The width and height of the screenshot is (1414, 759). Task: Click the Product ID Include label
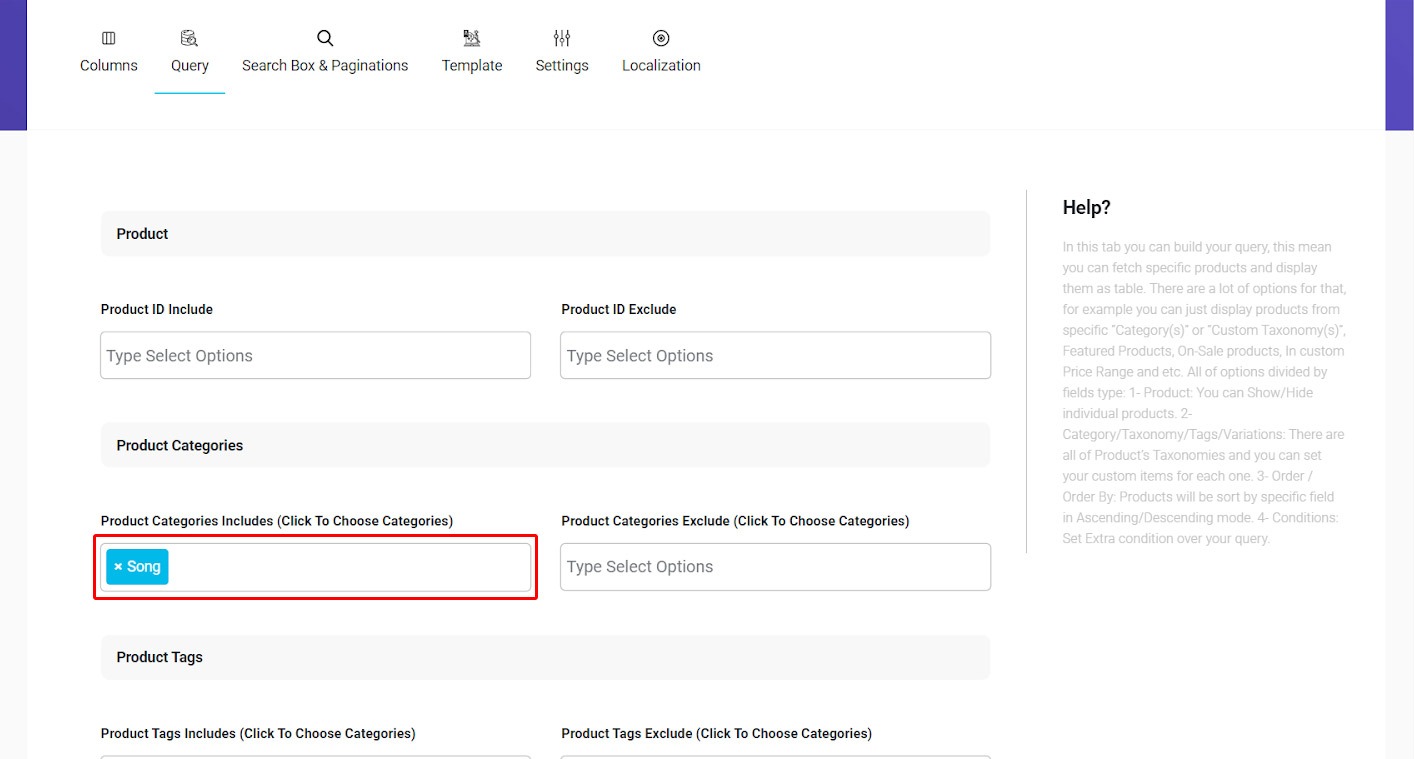click(x=157, y=309)
